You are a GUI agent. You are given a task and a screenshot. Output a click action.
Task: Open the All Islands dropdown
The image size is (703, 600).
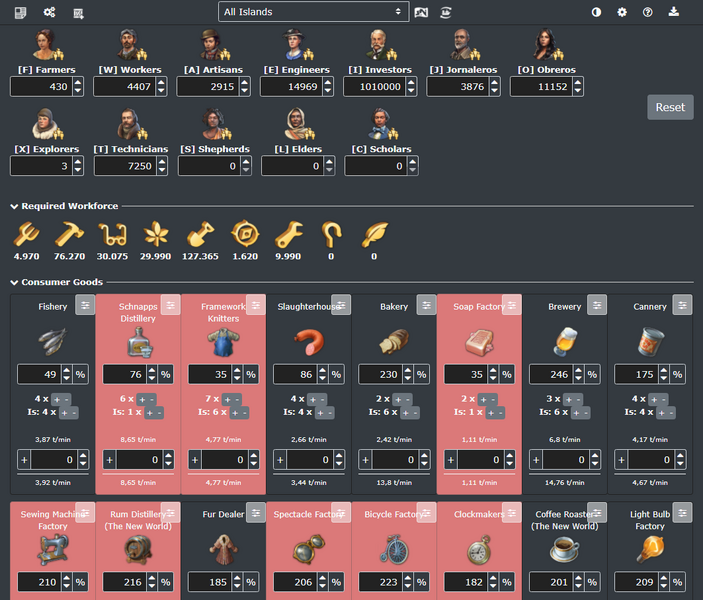[x=313, y=12]
